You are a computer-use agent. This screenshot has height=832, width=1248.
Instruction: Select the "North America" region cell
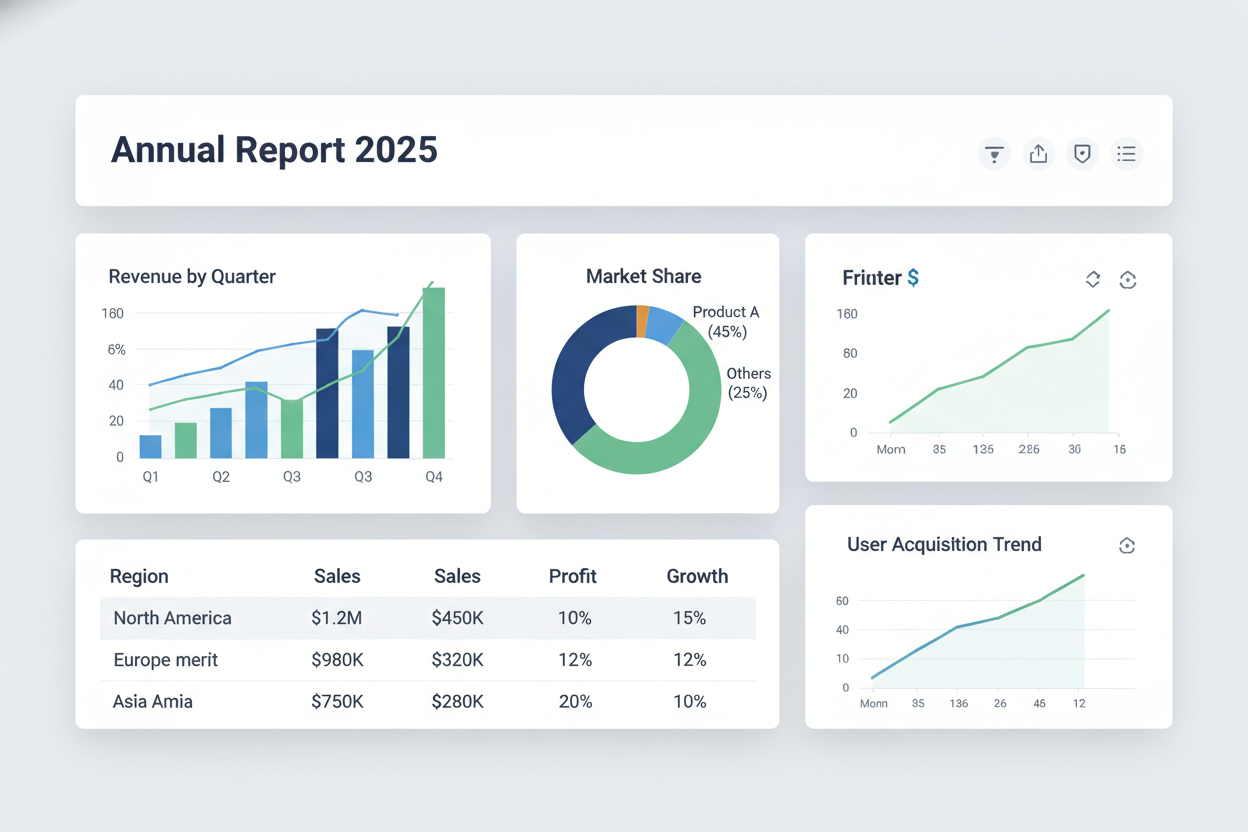[172, 618]
